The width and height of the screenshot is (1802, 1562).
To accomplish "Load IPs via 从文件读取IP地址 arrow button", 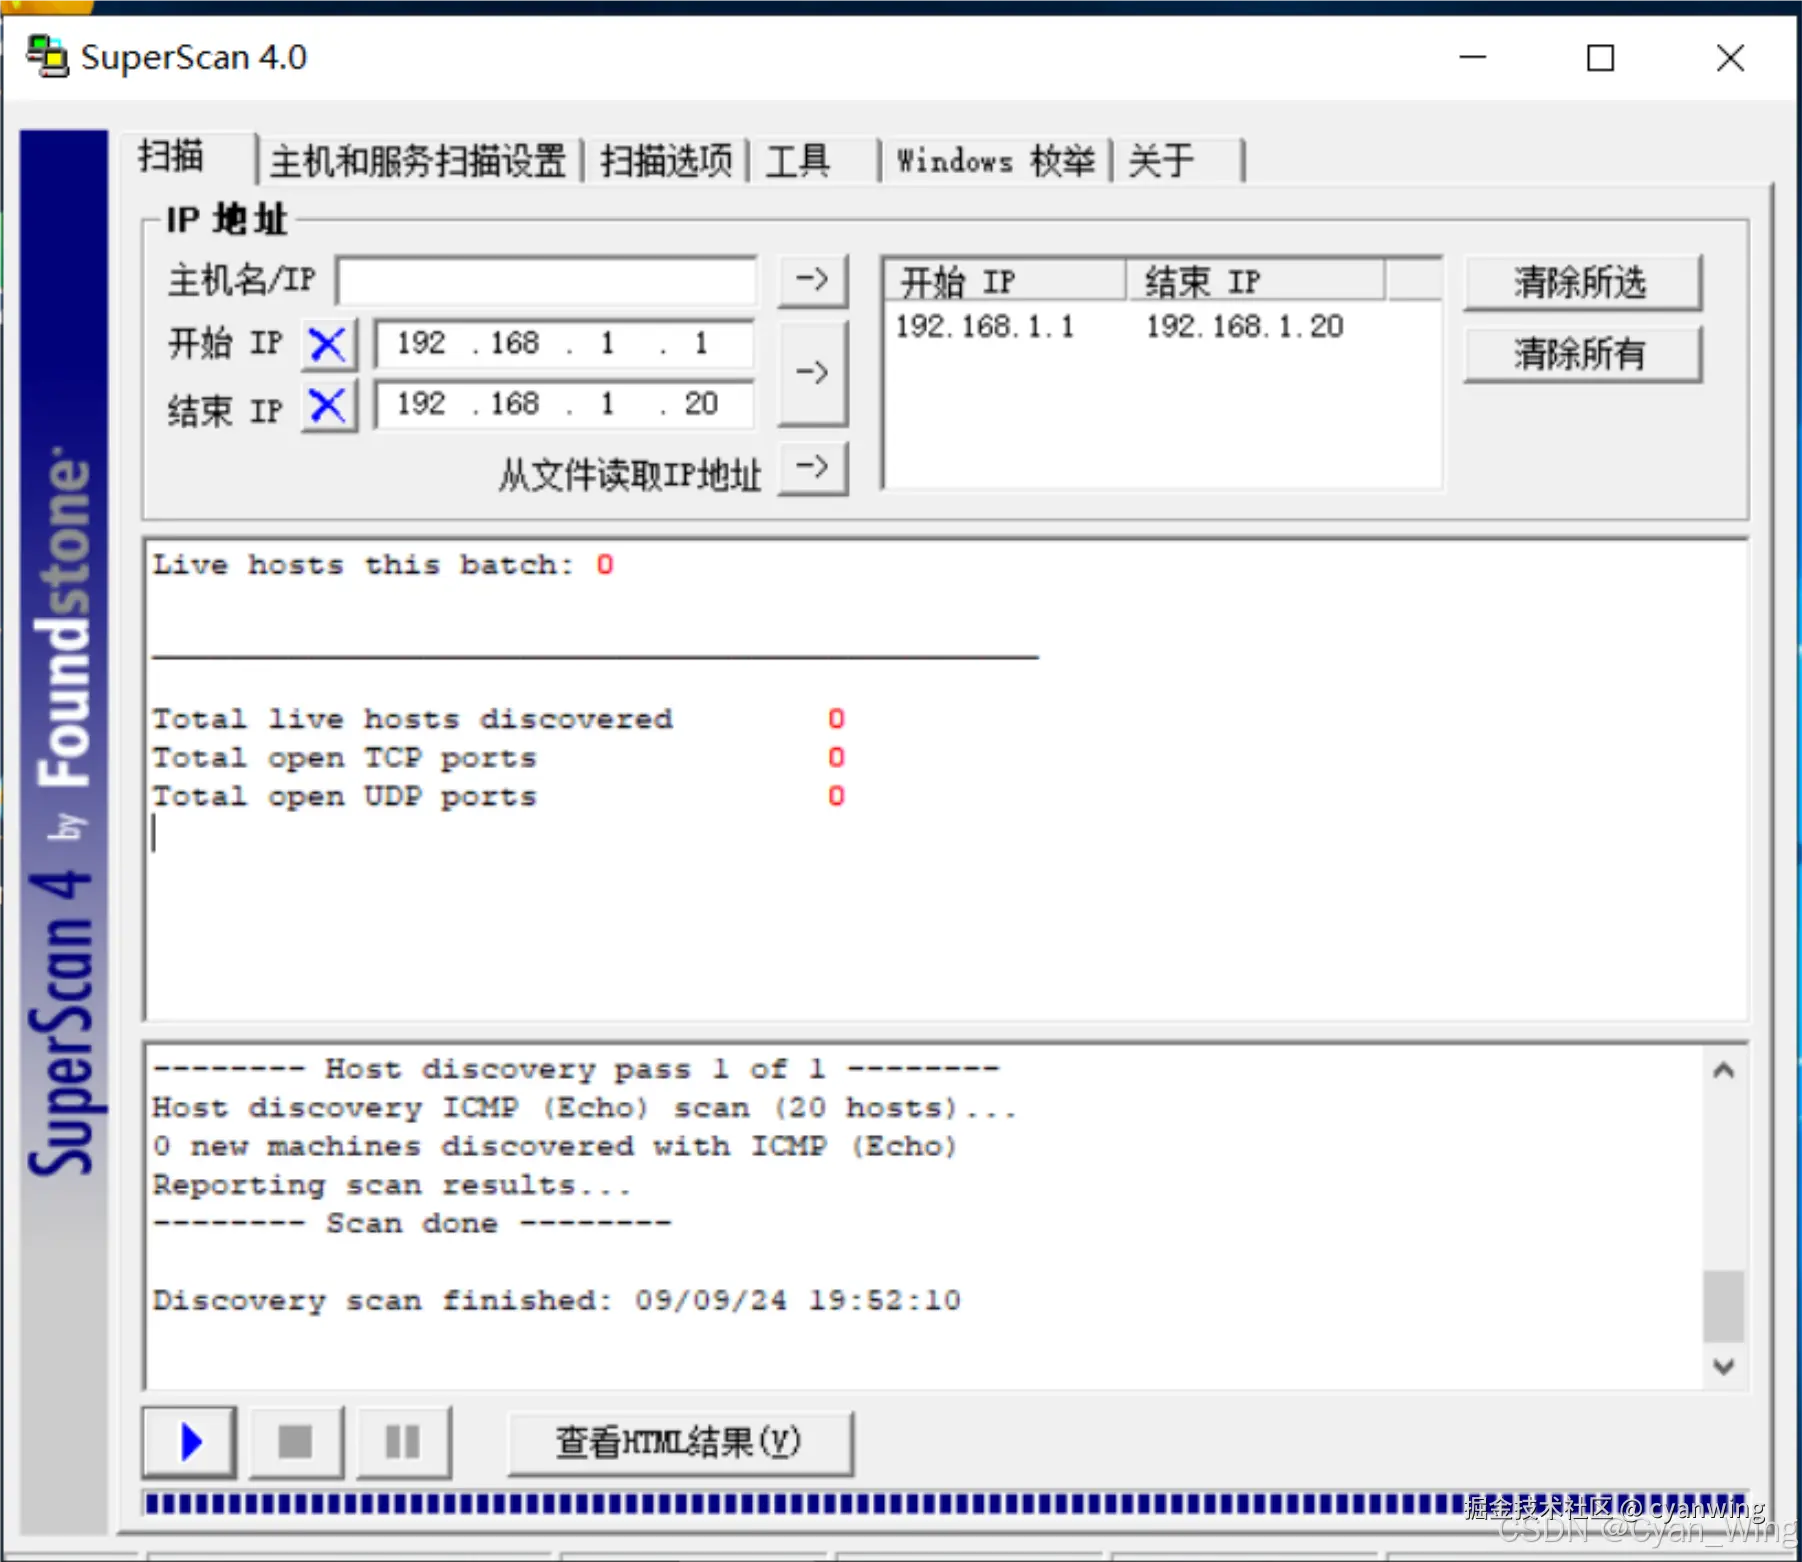I will (x=812, y=468).
